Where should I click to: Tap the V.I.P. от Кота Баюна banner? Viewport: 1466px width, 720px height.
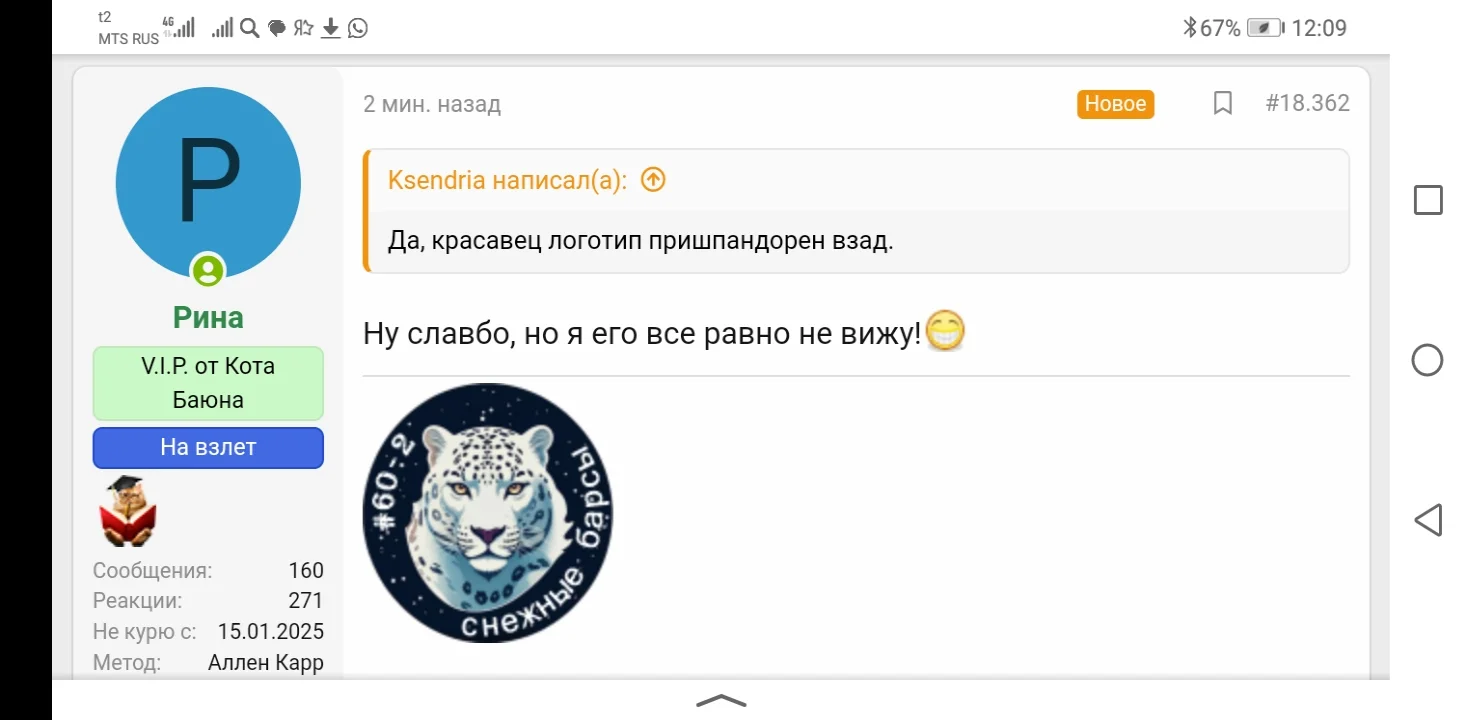[208, 383]
